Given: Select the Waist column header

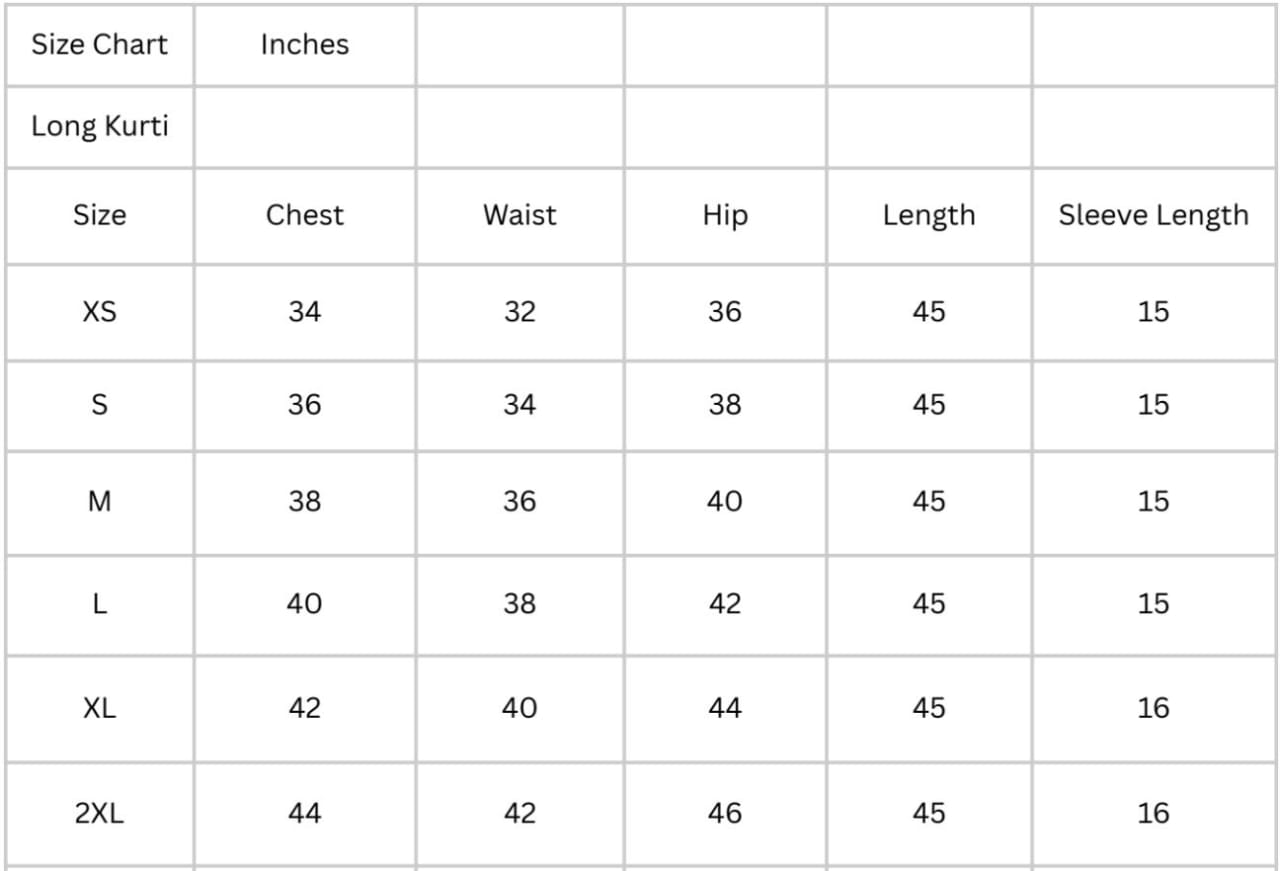Looking at the screenshot, I should (x=520, y=215).
